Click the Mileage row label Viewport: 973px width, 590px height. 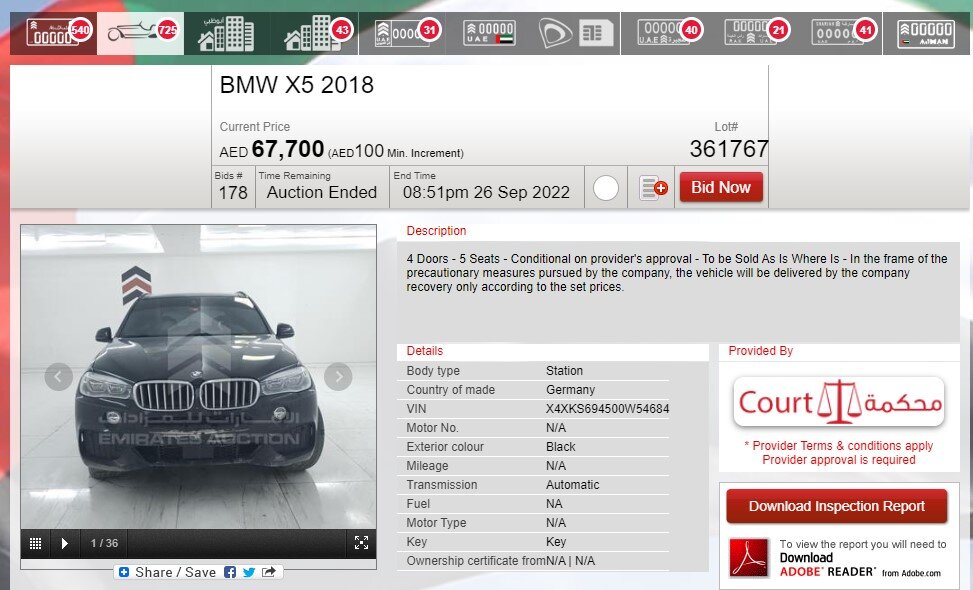pos(427,466)
